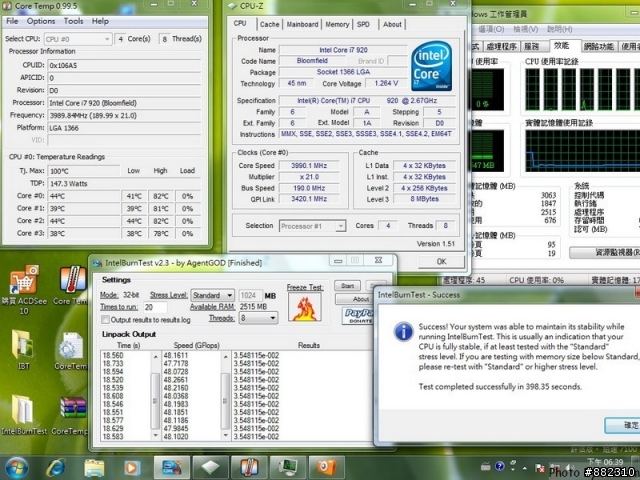The width and height of the screenshot is (640, 480).
Task: Select the 服務 tab in Task Manager
Action: 532,47
